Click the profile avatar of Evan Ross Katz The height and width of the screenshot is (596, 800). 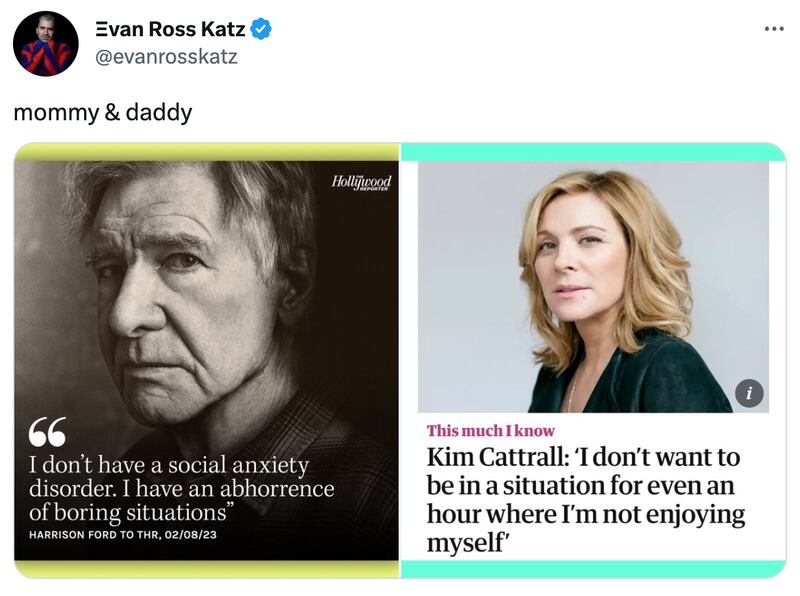(x=46, y=44)
